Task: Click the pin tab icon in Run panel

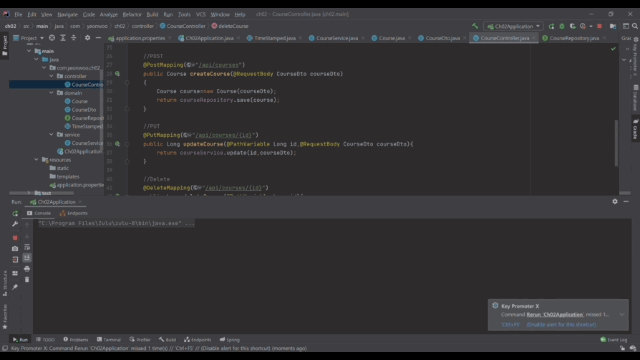Action: pyautogui.click(x=15, y=287)
